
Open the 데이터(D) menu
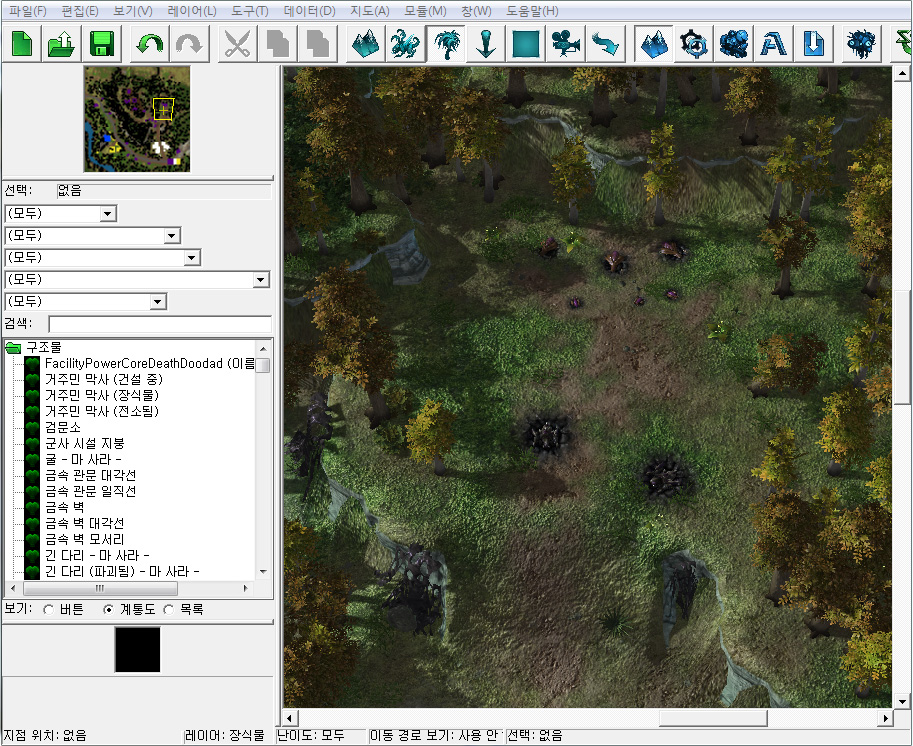coord(310,11)
